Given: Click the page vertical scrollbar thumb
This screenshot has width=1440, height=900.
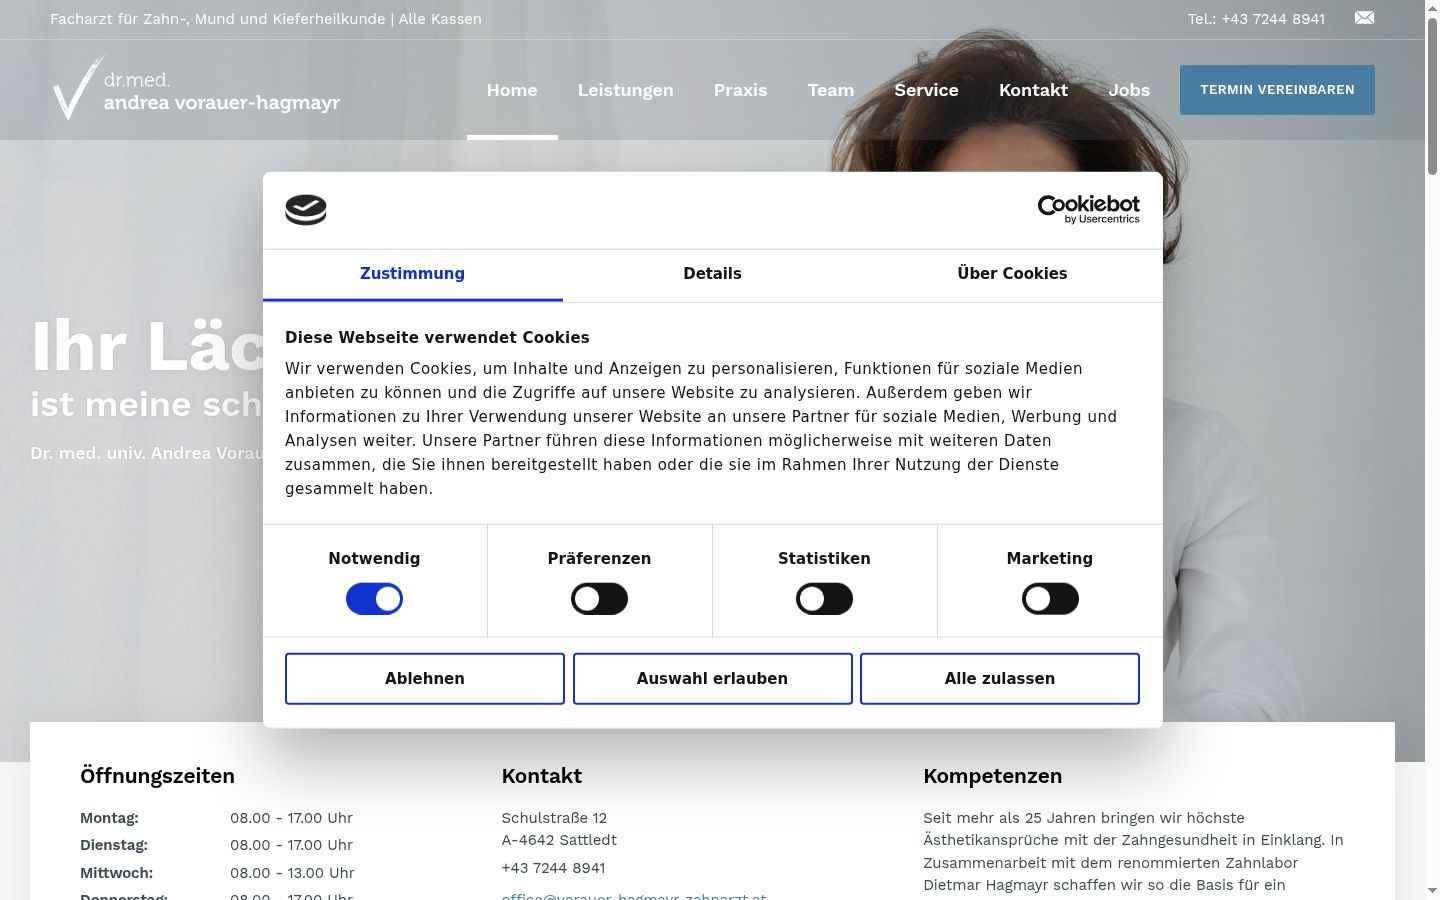Looking at the screenshot, I should pyautogui.click(x=1432, y=97).
